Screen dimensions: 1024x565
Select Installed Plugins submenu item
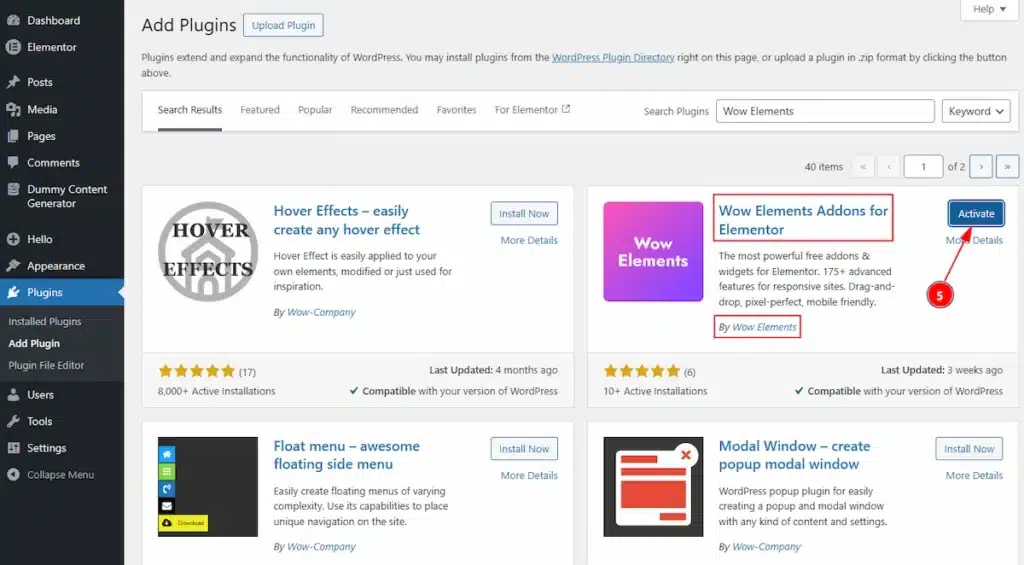(x=45, y=322)
